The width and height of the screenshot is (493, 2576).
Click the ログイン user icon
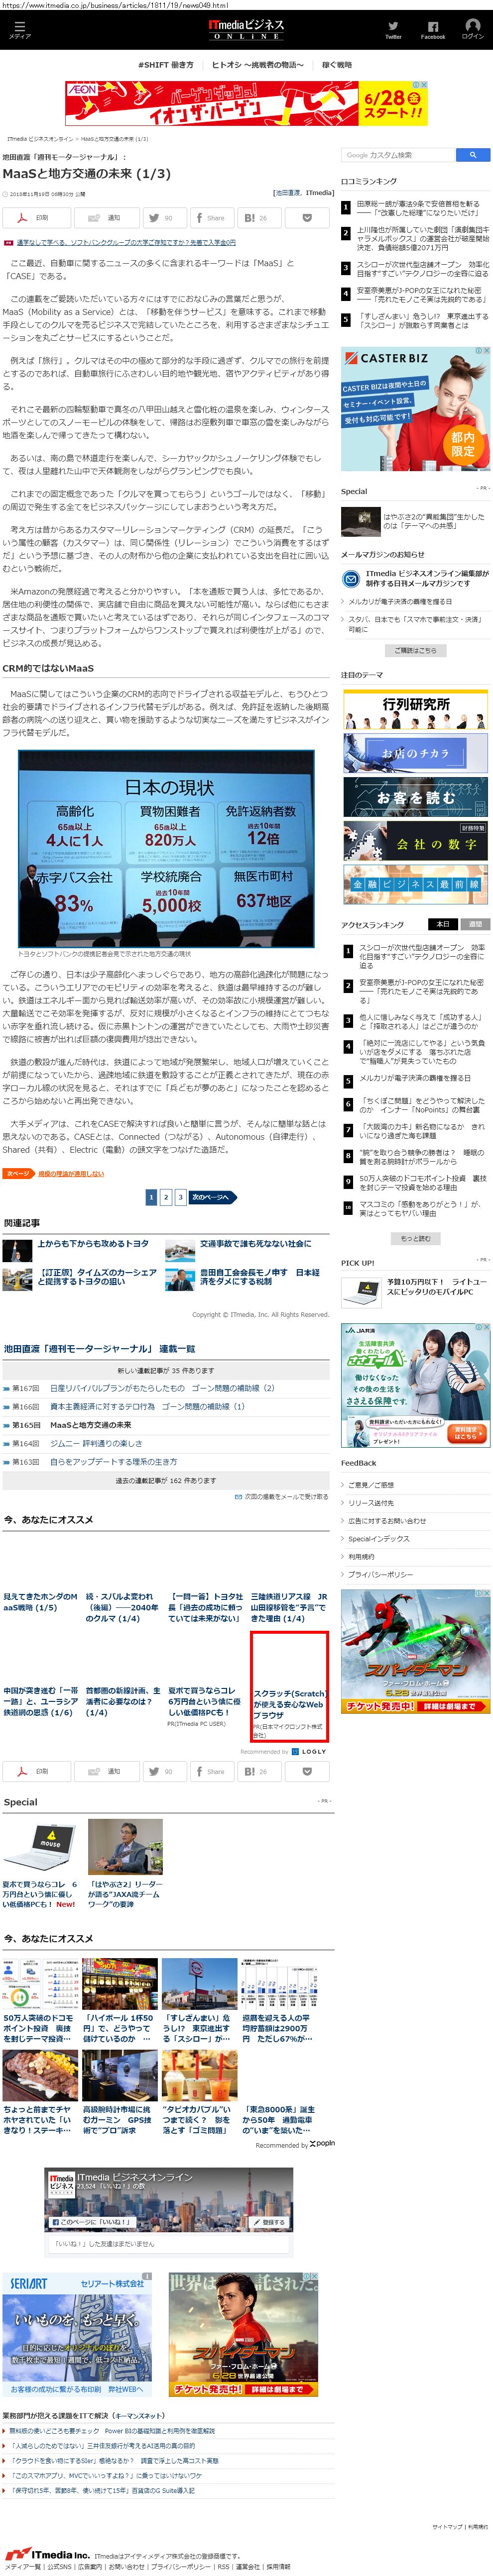point(472,29)
